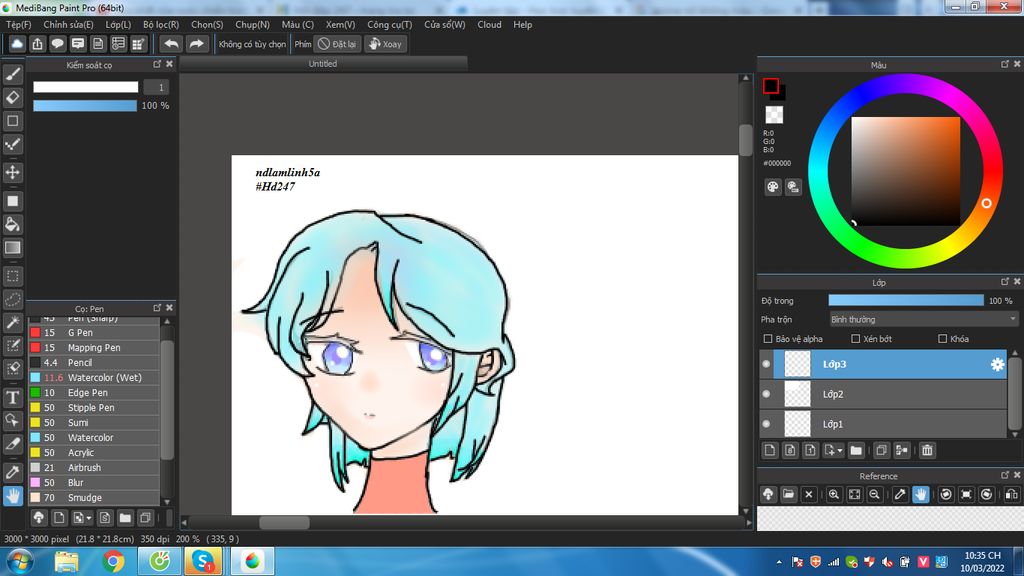The height and width of the screenshot is (576, 1024).
Task: Add a layer folder in Lớp panel
Action: [x=856, y=451]
